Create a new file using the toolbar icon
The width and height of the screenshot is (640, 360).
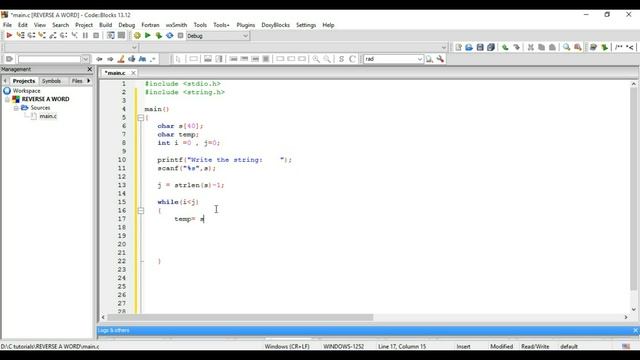click(458, 47)
